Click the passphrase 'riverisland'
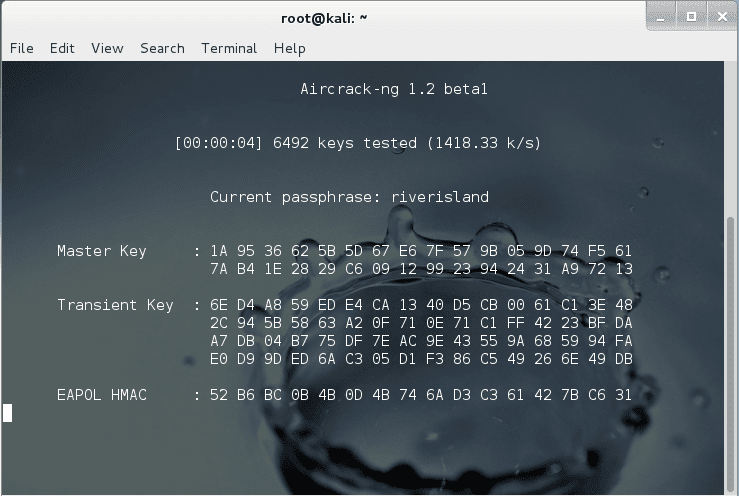The height and width of the screenshot is (496, 739). click(440, 197)
